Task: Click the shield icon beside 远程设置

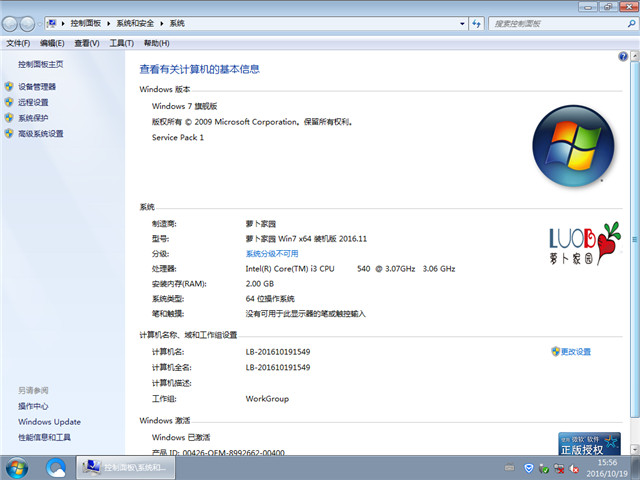Action: pyautogui.click(x=9, y=102)
